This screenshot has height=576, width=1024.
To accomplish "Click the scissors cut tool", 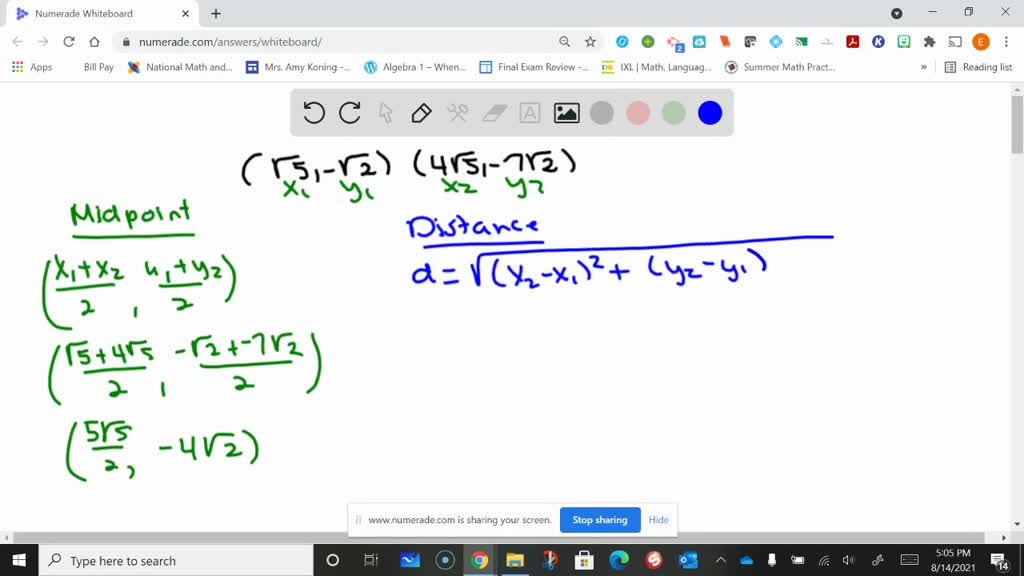I will [x=456, y=113].
